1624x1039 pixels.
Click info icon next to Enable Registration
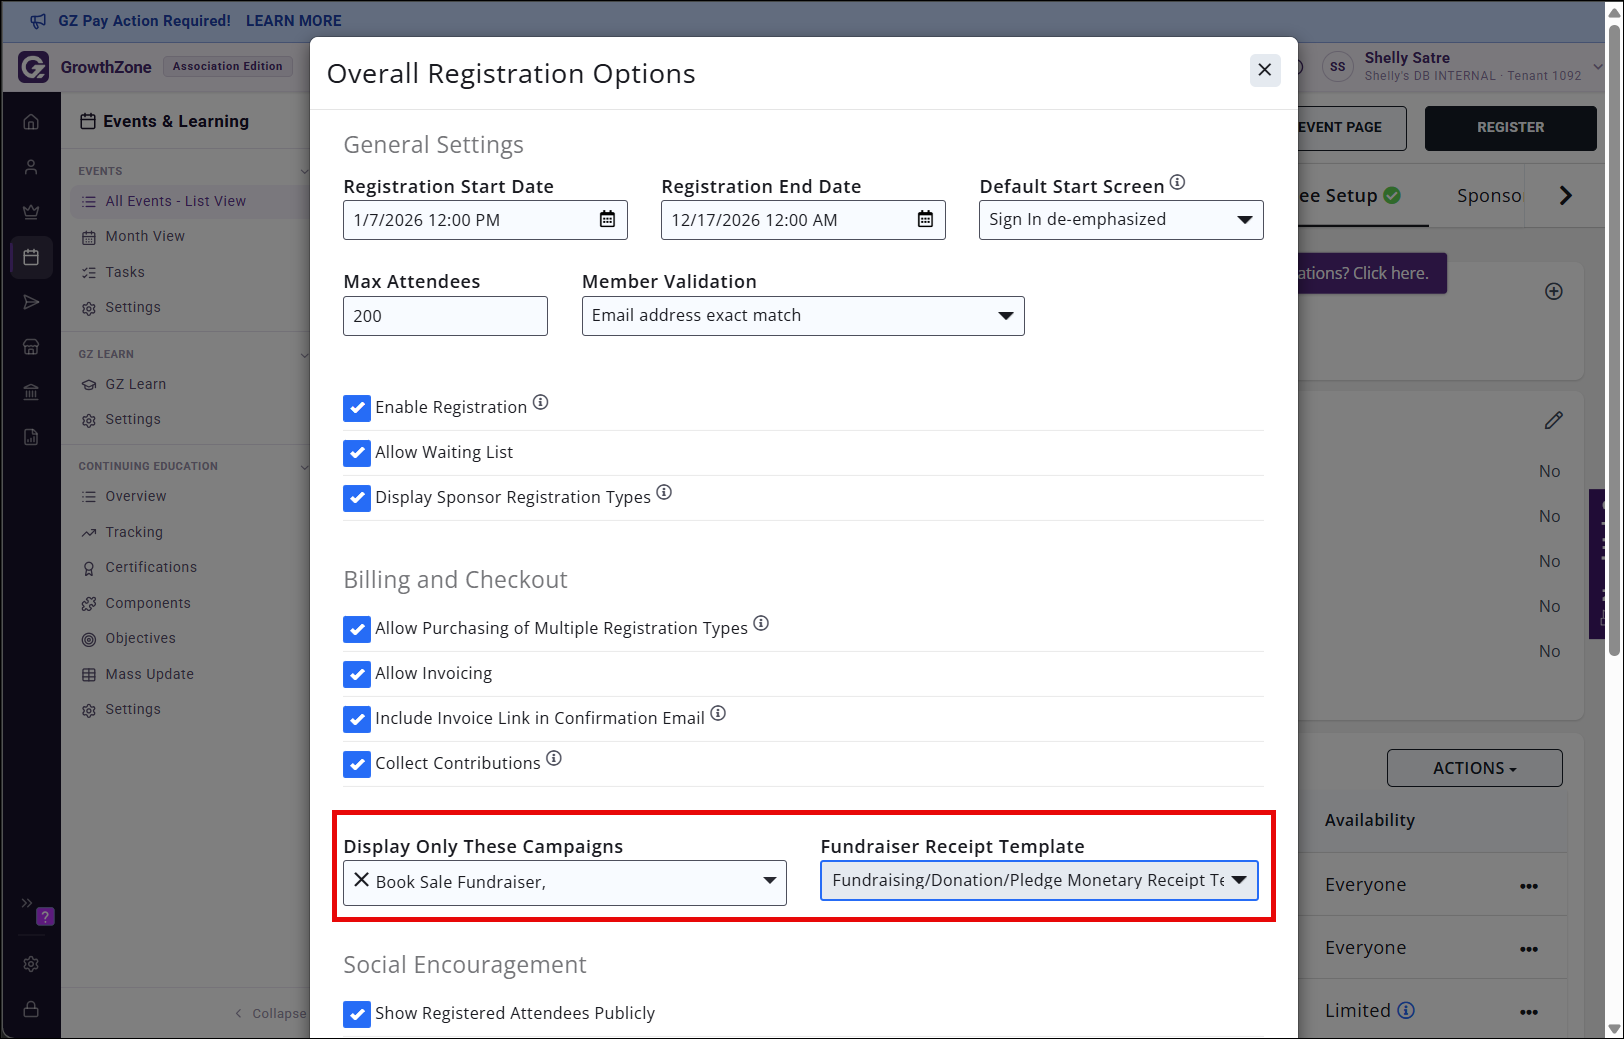(x=540, y=403)
